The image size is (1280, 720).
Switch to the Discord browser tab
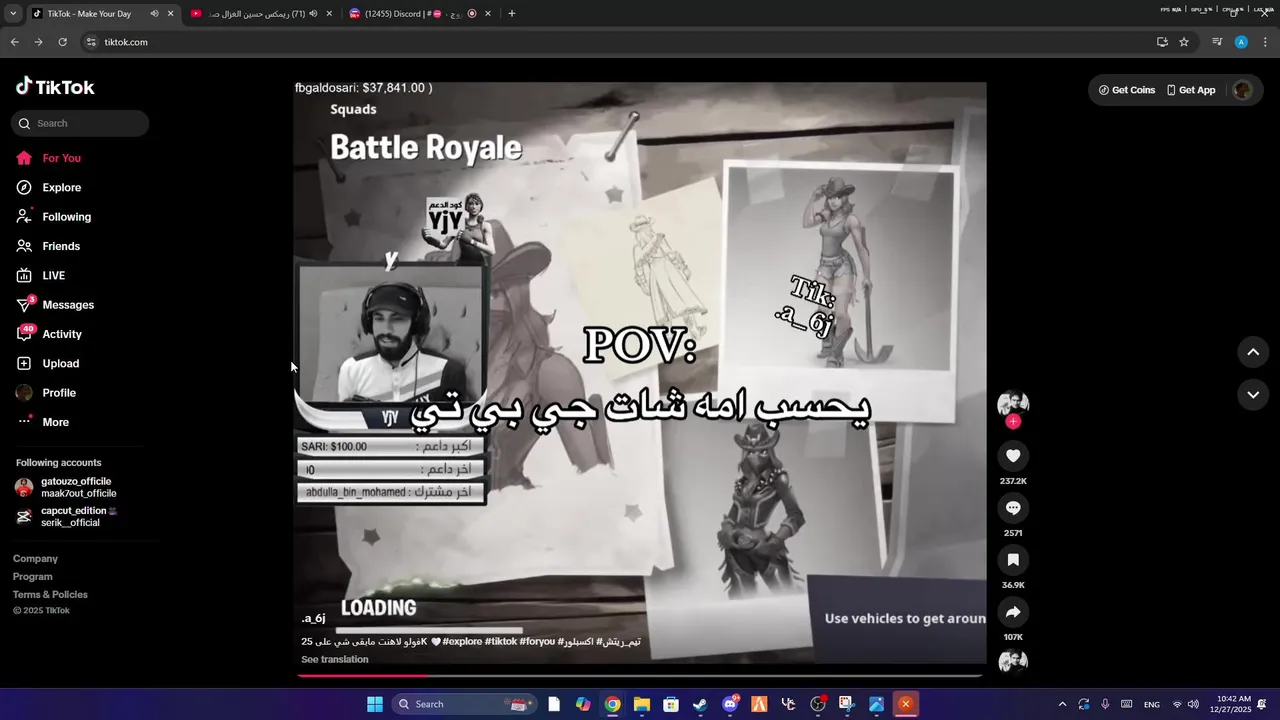pos(410,14)
